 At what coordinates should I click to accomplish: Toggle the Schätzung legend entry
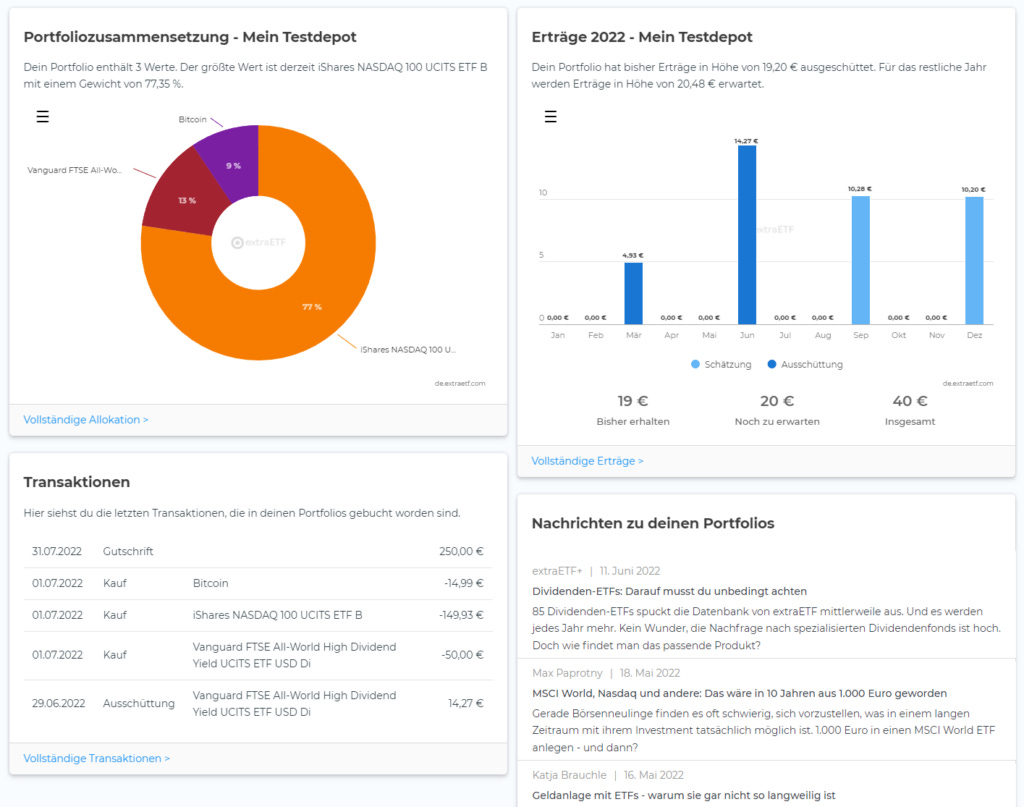(x=721, y=364)
